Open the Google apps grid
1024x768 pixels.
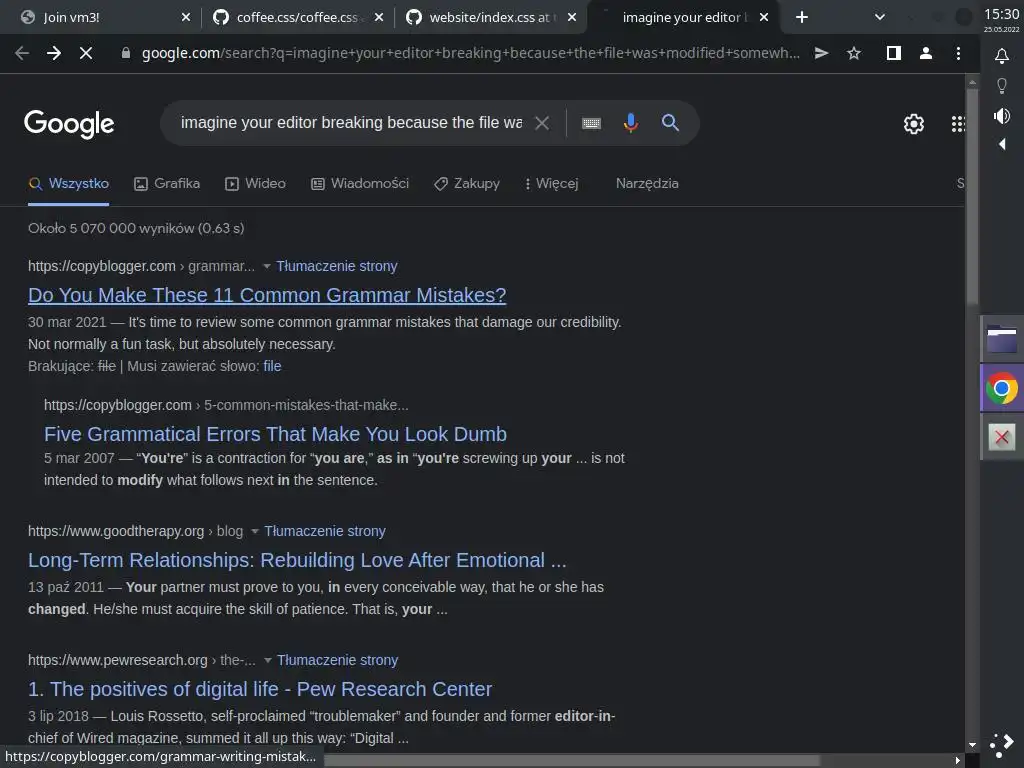click(958, 123)
